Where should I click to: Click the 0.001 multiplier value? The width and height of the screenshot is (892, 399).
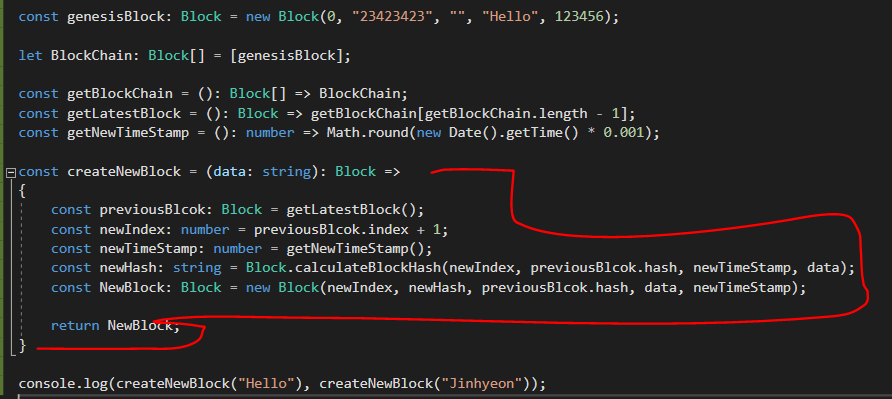[x=624, y=133]
